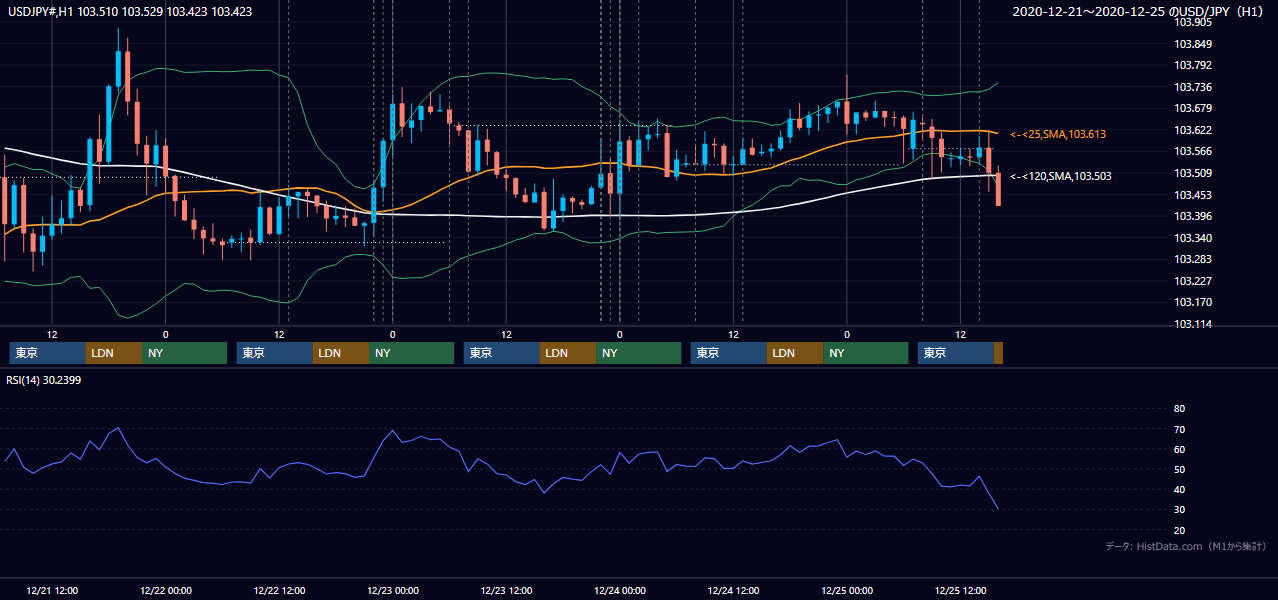Screen dimensions: 1278x600
Task: Select the 12/21 12:00 time axis label
Action: point(52,590)
